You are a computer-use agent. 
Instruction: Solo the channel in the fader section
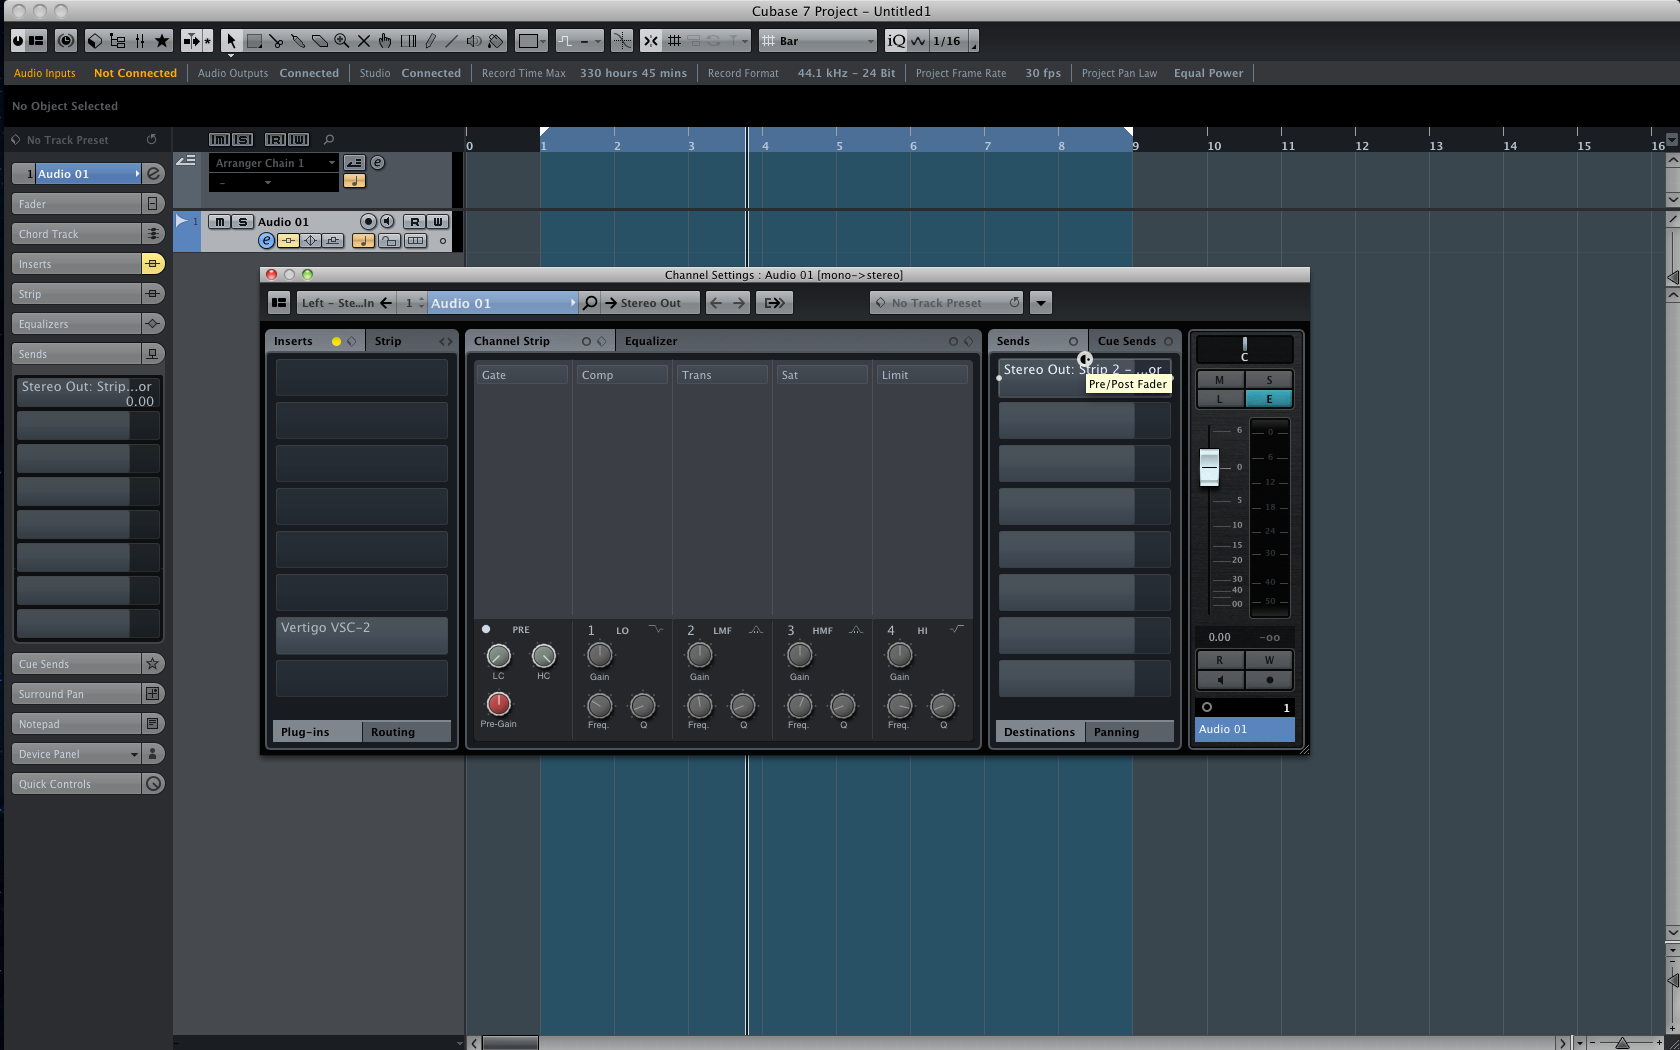[1269, 380]
